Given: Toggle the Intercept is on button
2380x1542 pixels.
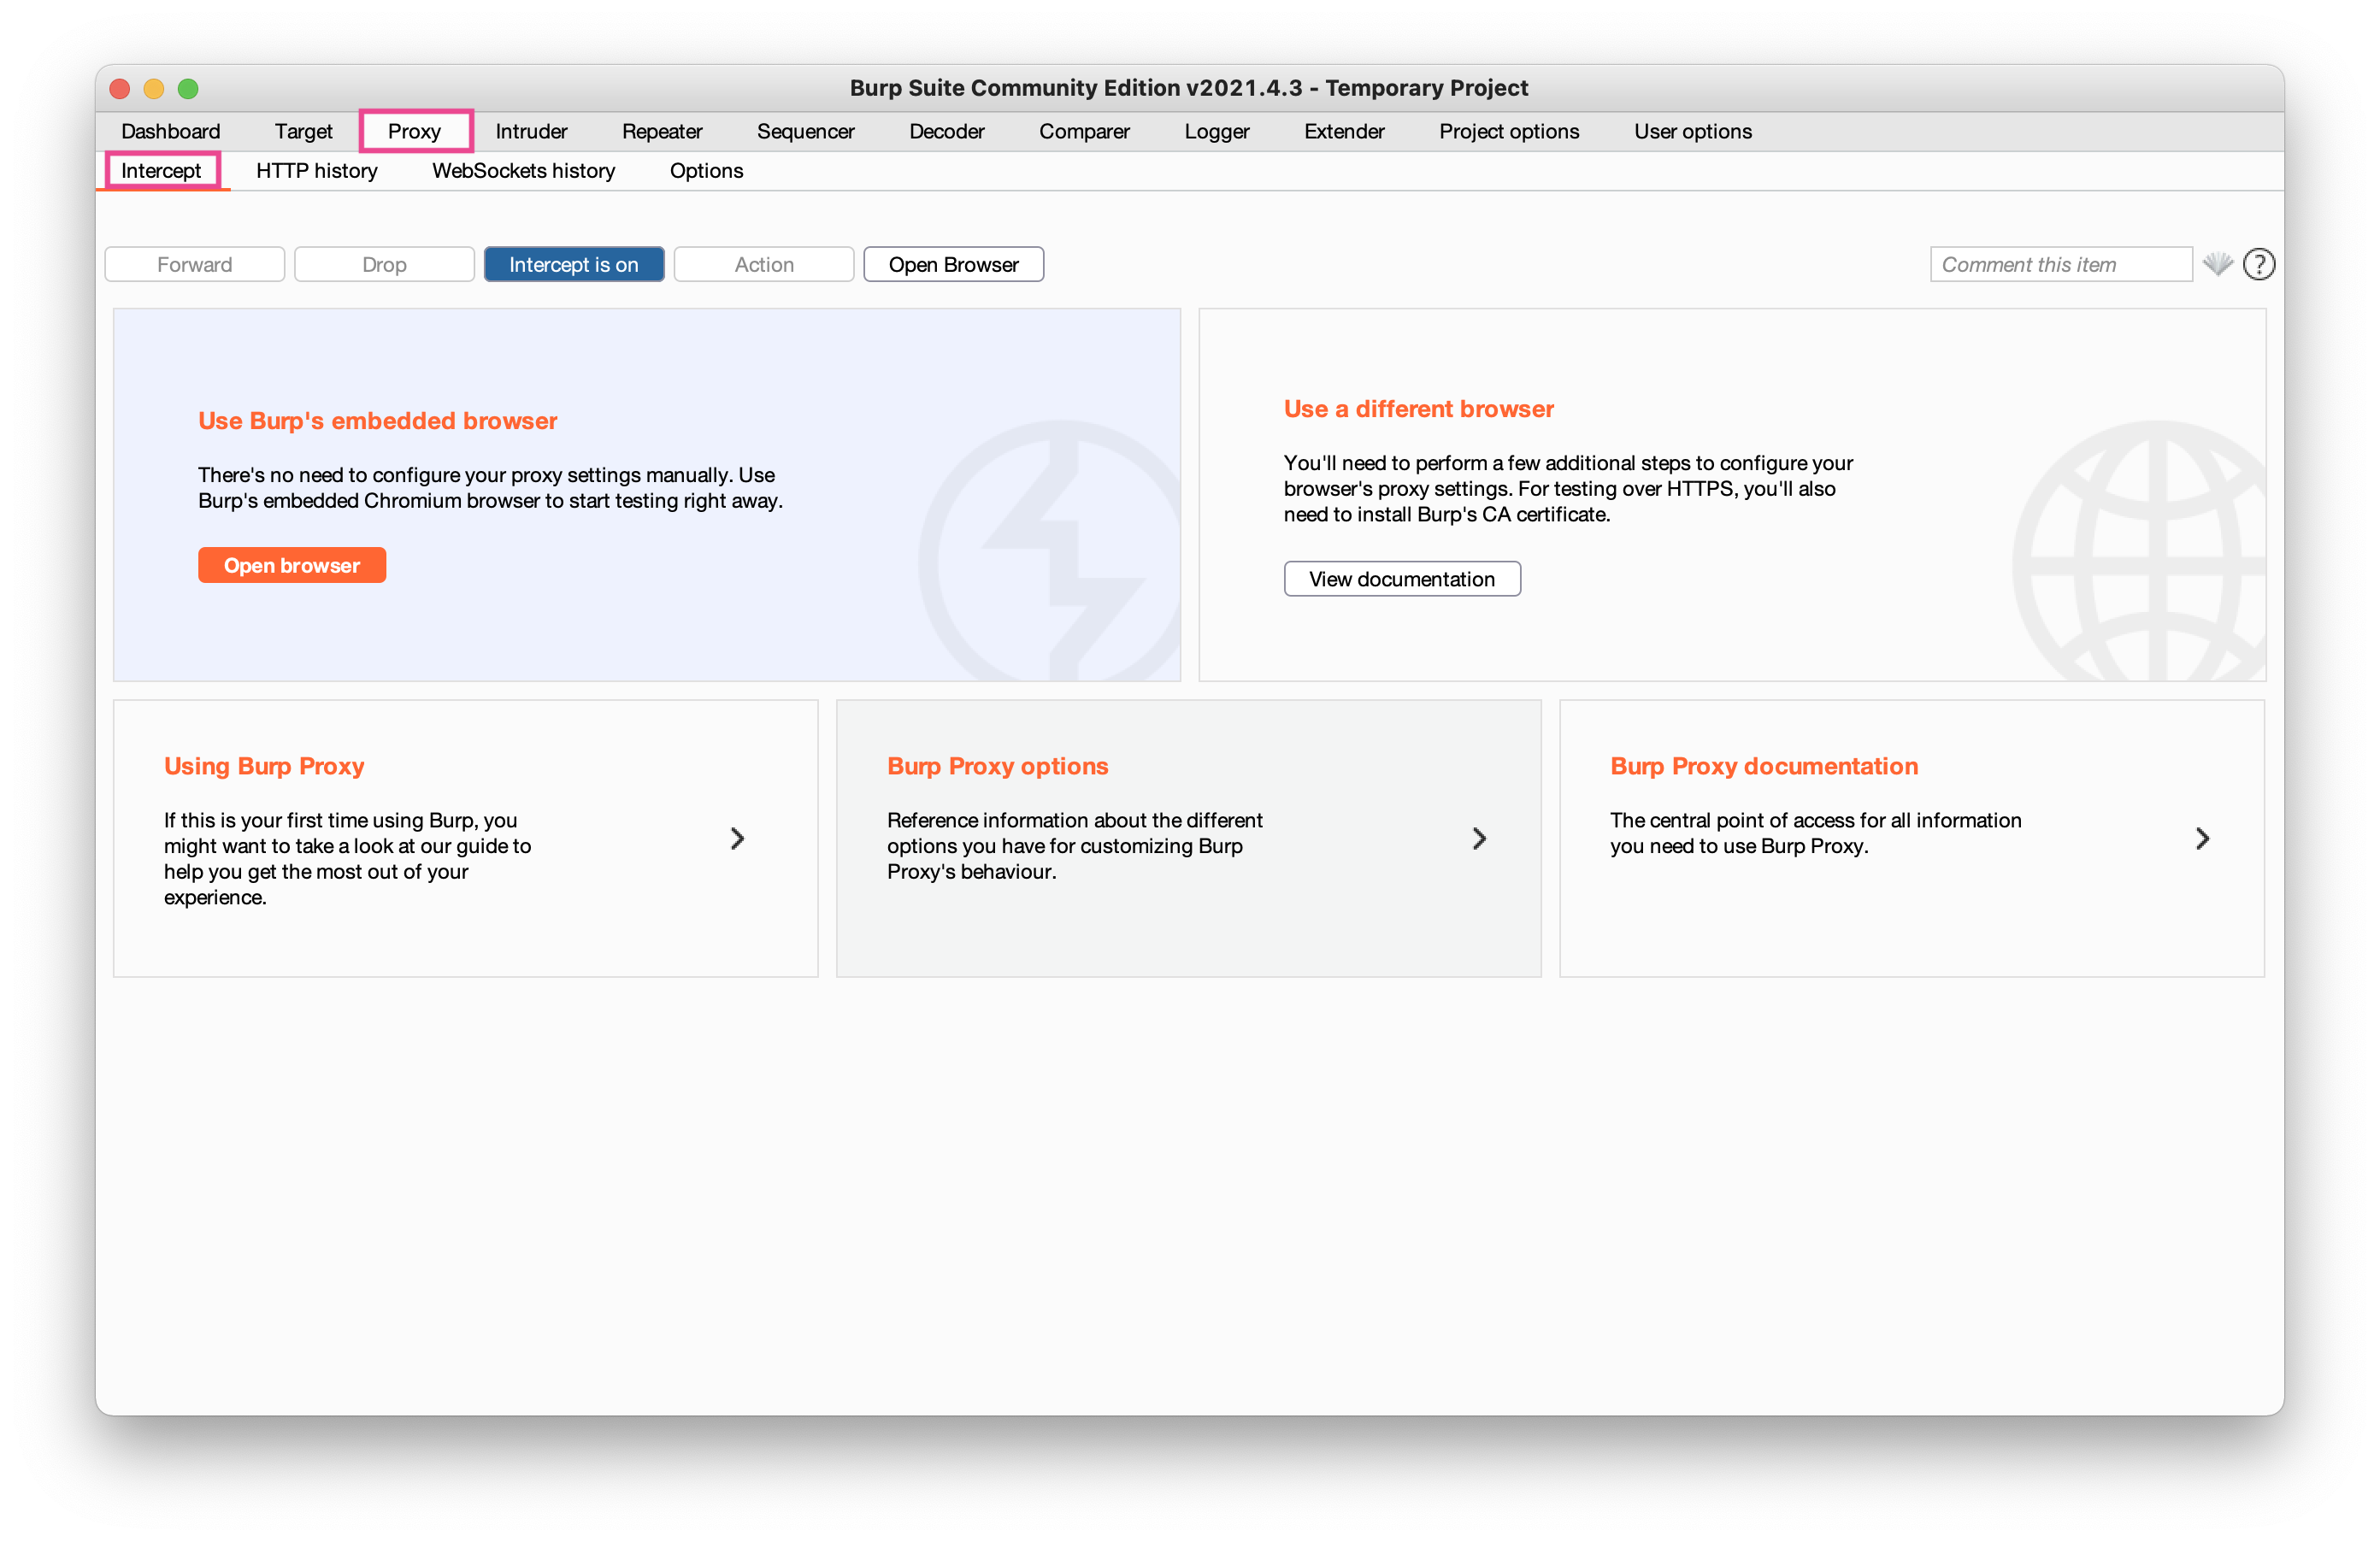Looking at the screenshot, I should point(573,264).
